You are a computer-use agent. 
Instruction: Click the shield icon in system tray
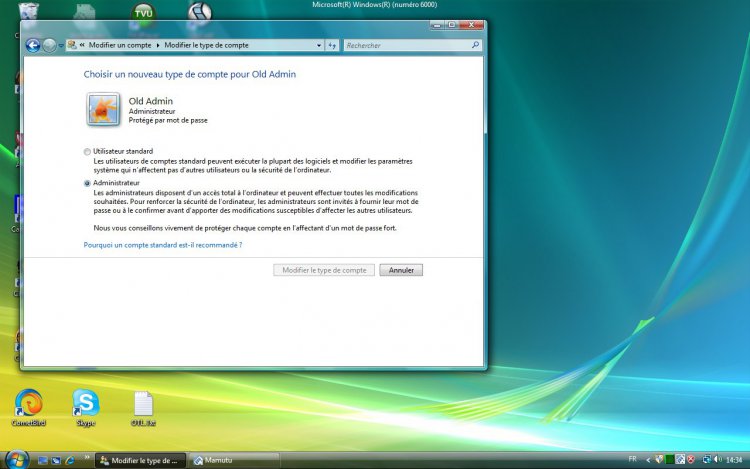click(659, 459)
